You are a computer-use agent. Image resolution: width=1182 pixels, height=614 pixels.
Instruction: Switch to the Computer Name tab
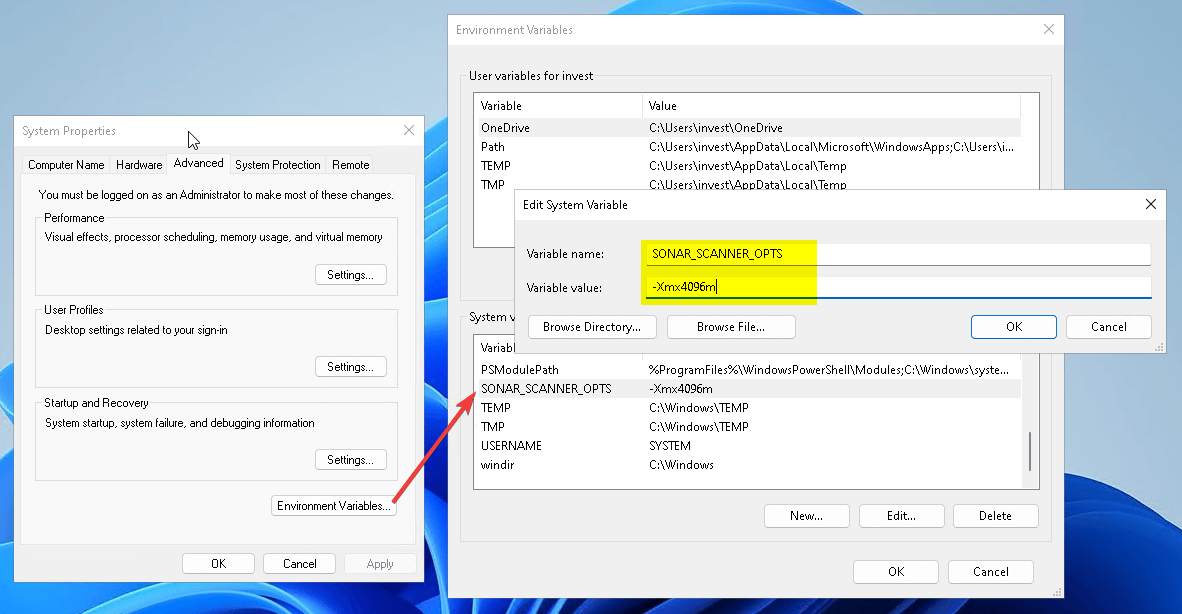point(65,164)
